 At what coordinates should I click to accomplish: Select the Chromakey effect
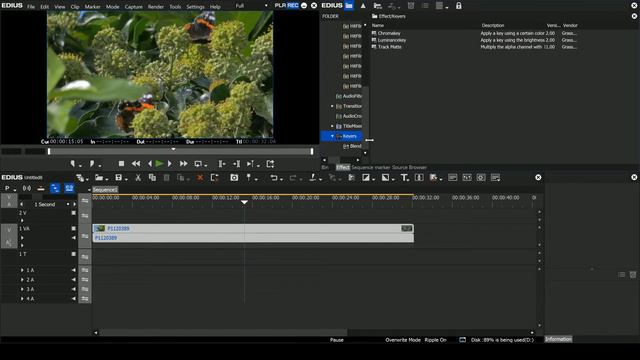(x=389, y=33)
